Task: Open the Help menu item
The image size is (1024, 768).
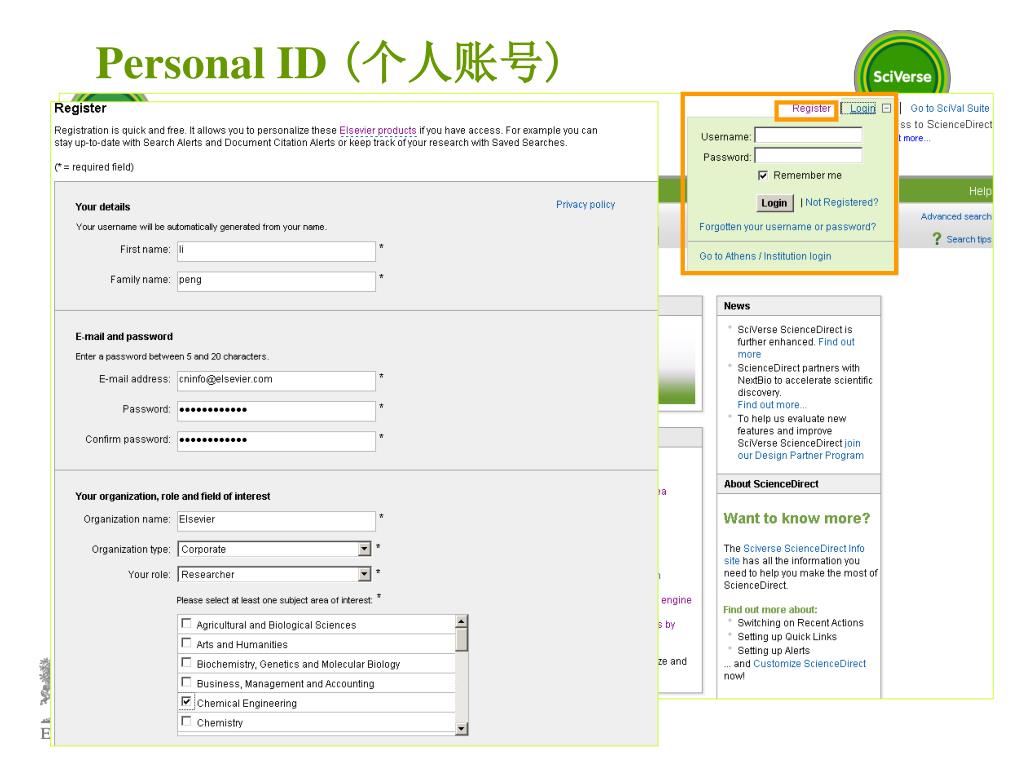Action: [x=980, y=191]
